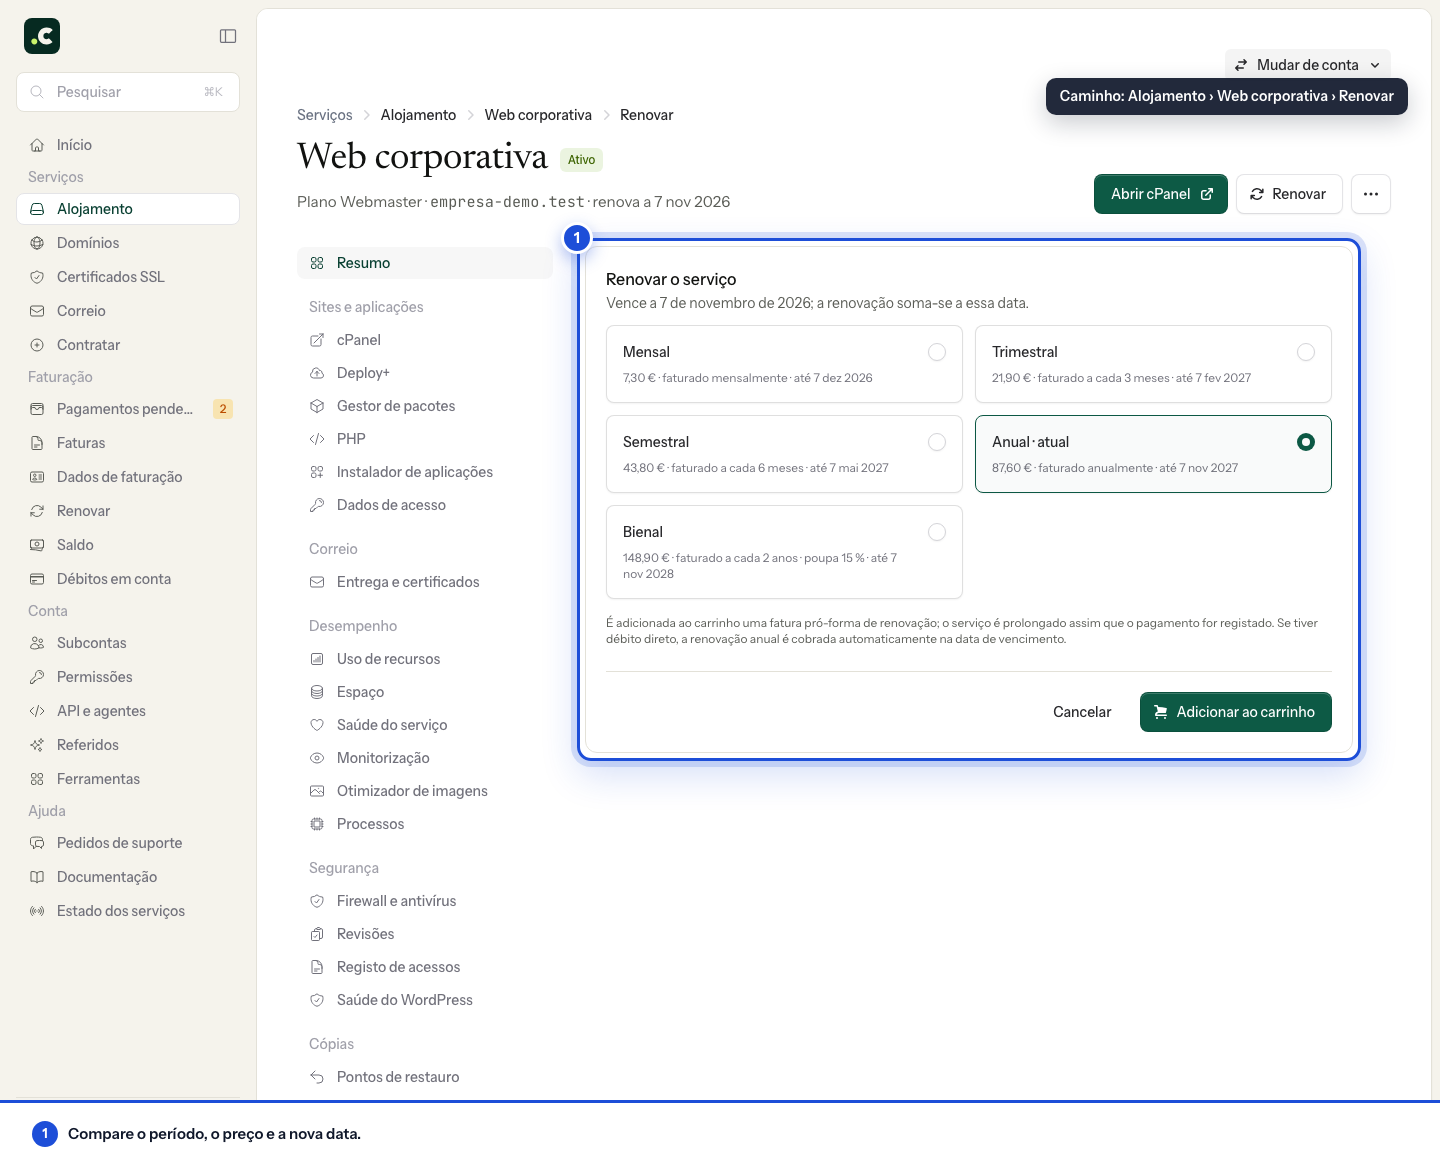
Task: Click the database icon beside Espaço
Action: coord(317,692)
